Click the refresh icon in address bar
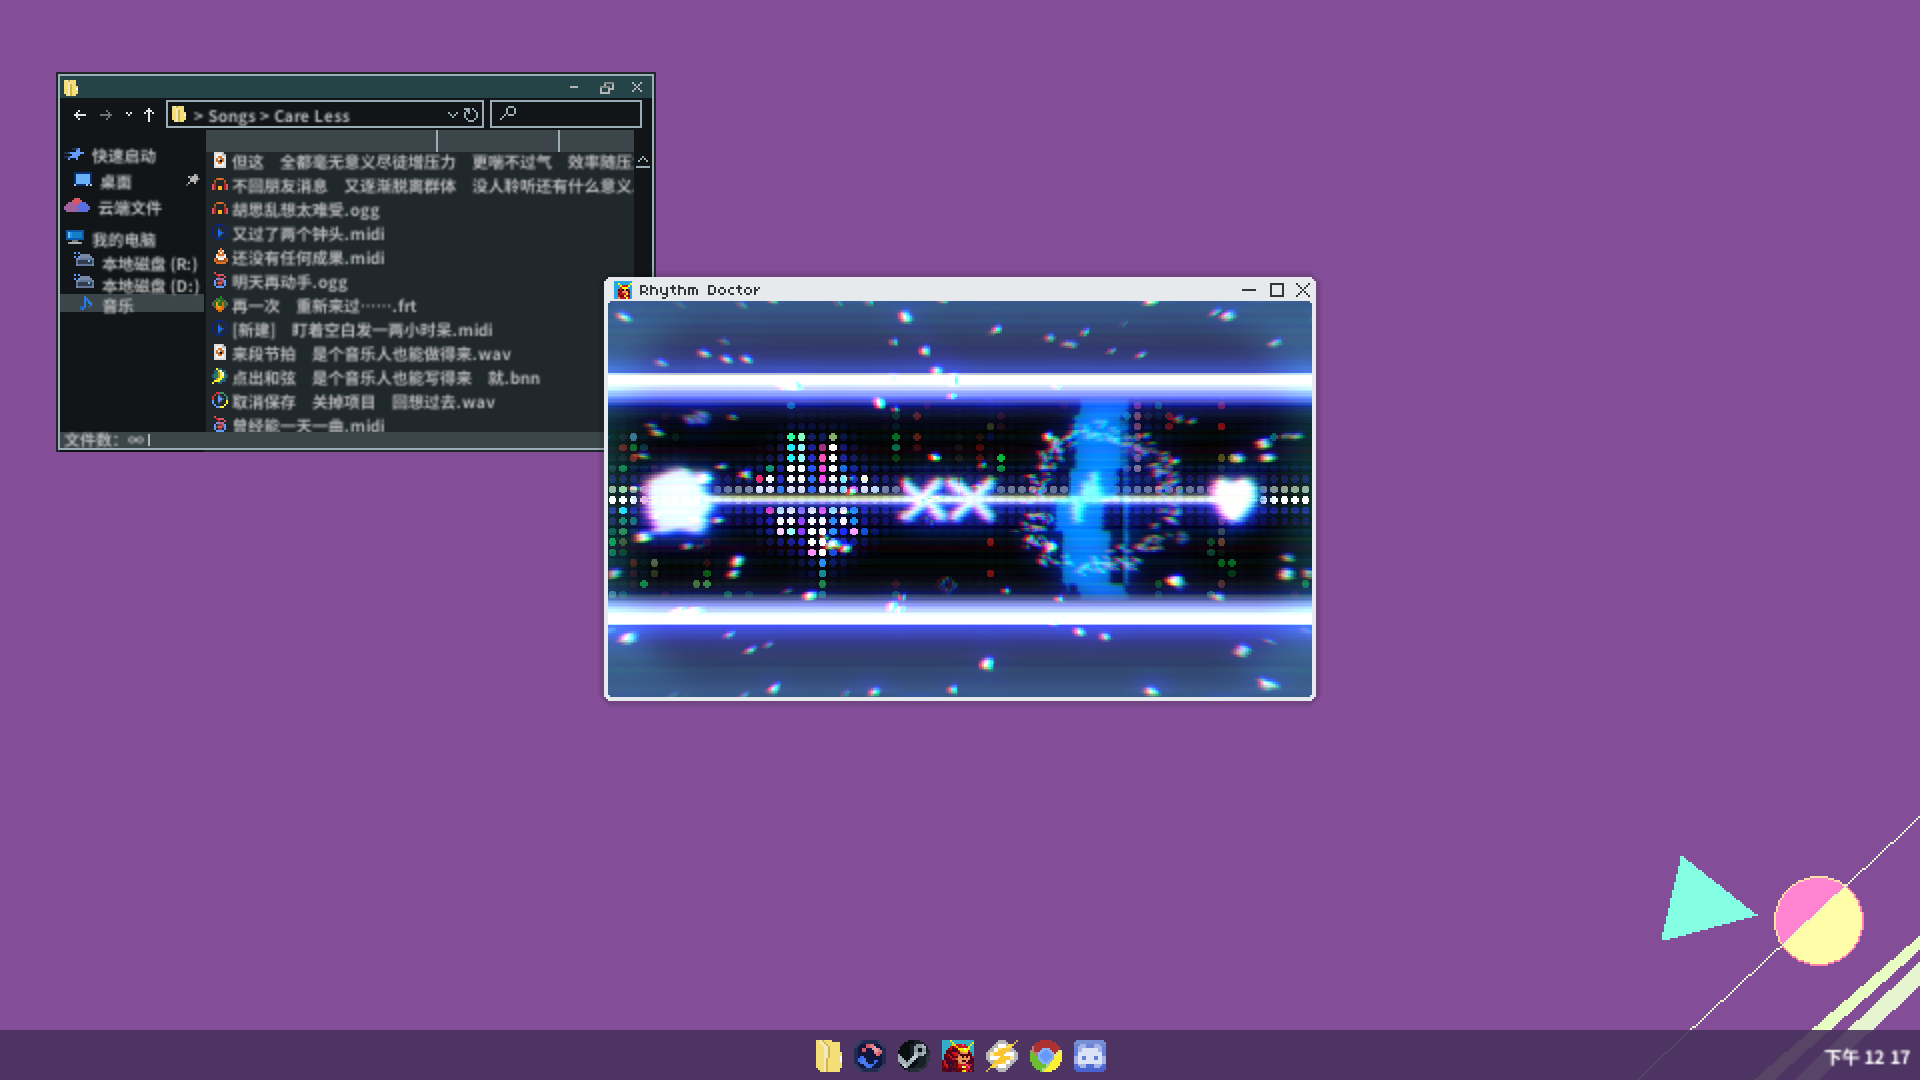This screenshot has height=1080, width=1920. tap(471, 115)
